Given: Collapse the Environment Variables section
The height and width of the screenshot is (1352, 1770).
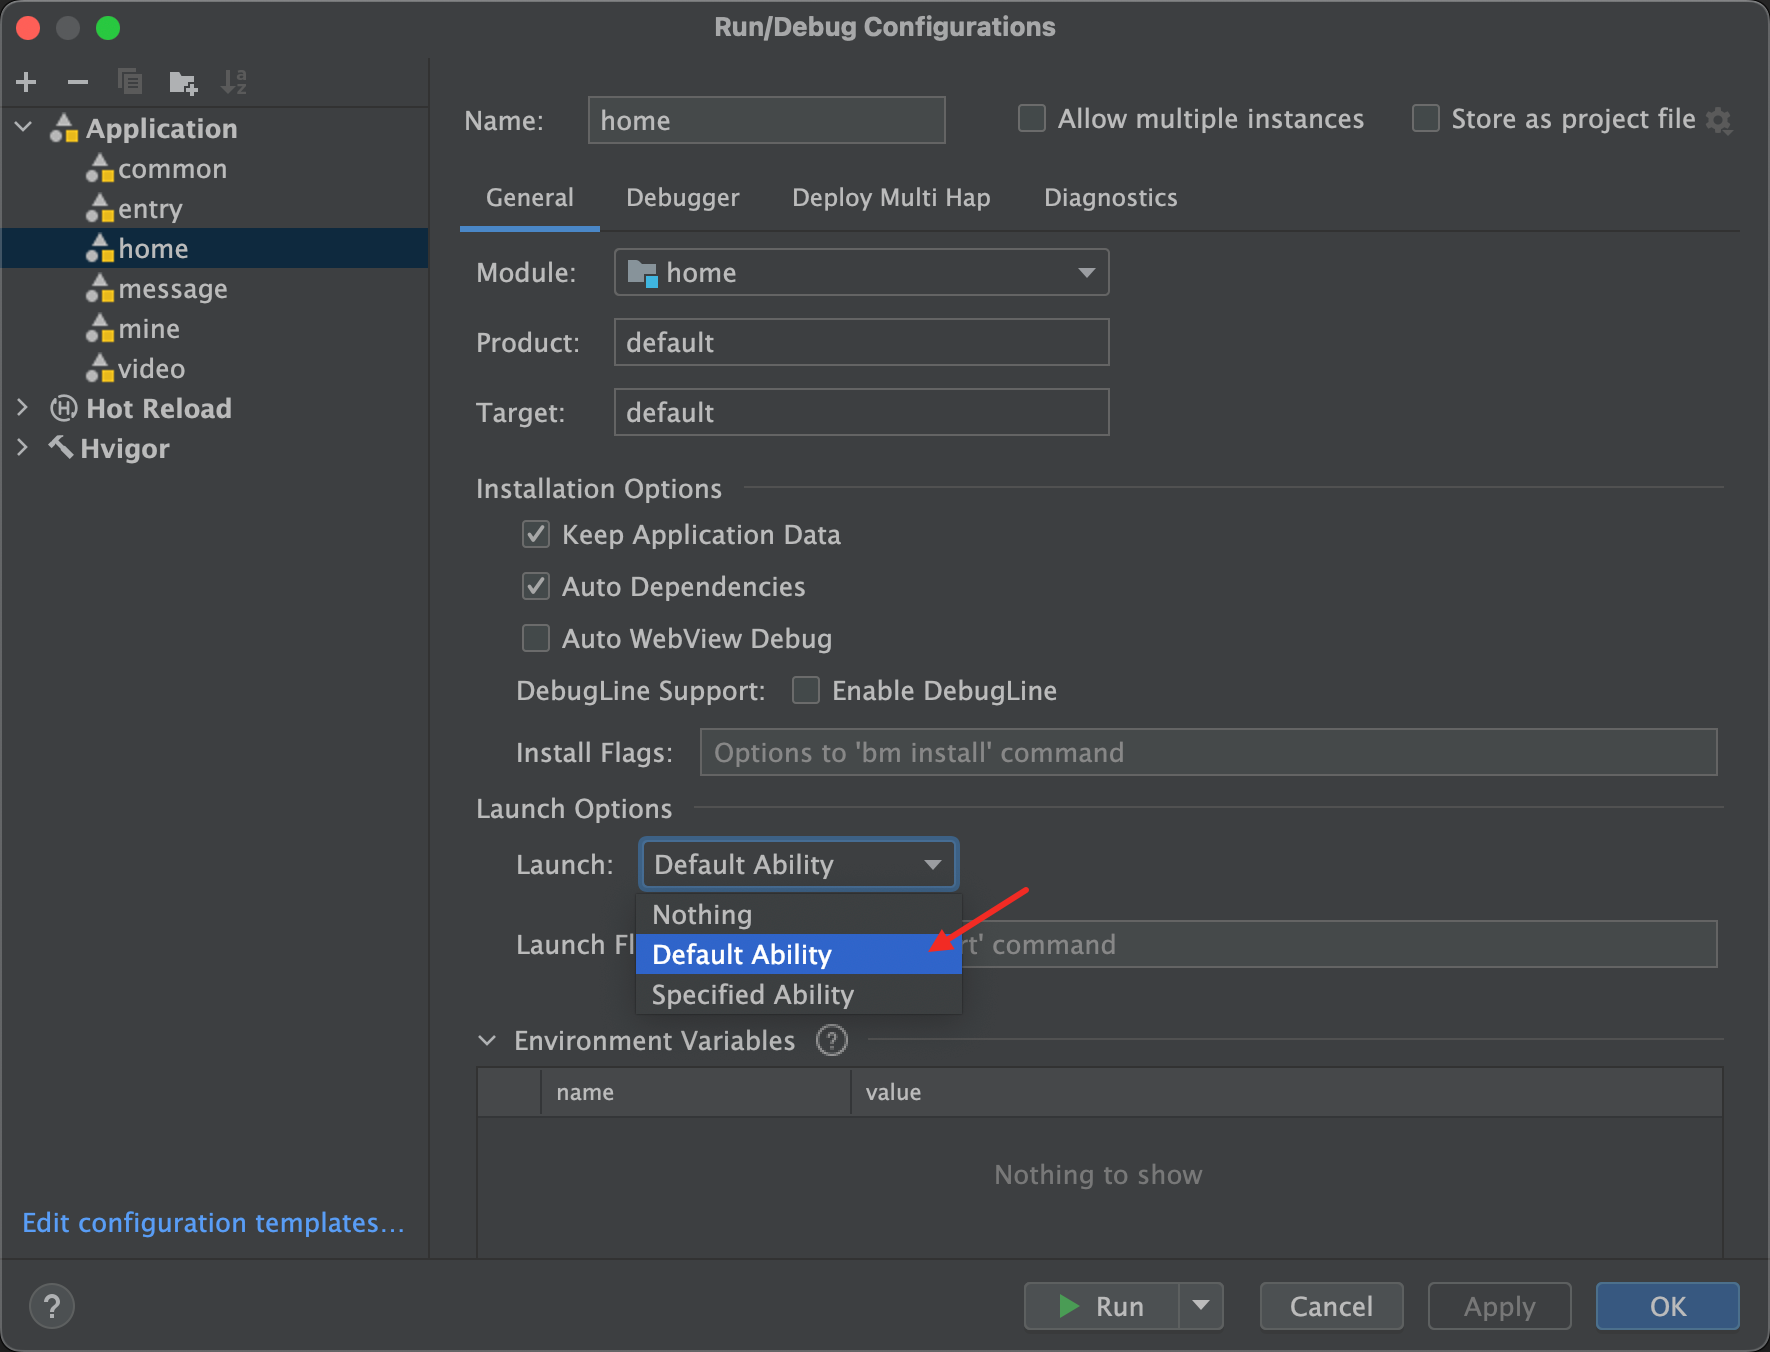Looking at the screenshot, I should pos(487,1041).
